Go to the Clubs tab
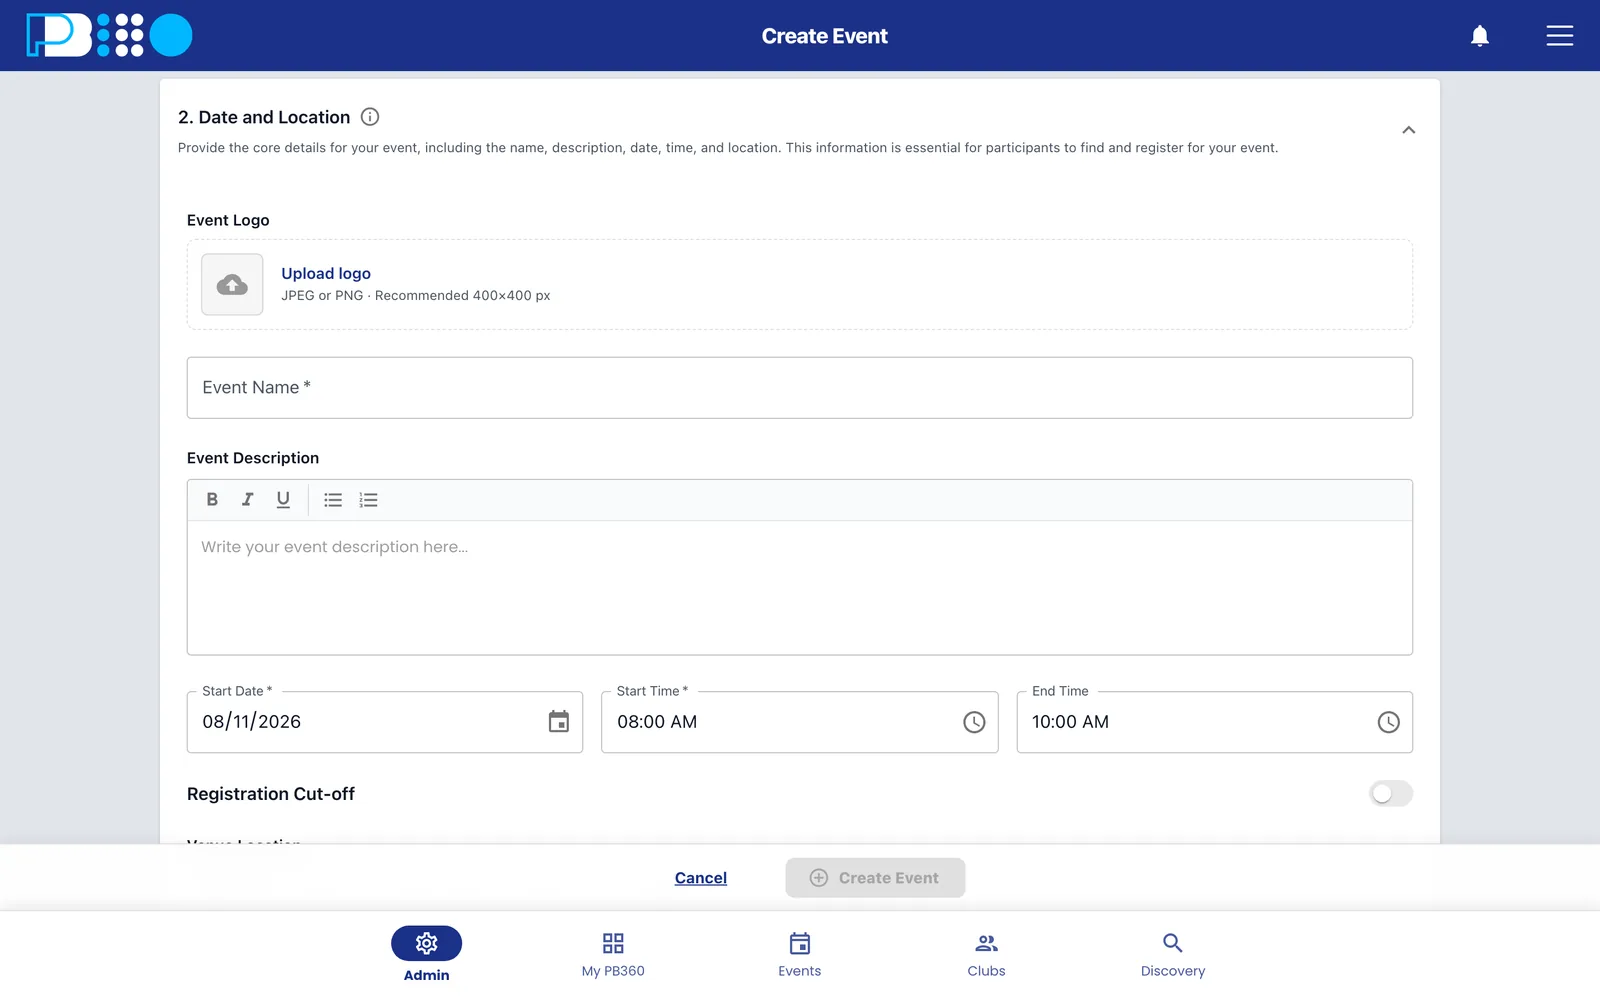Image resolution: width=1600 pixels, height=1000 pixels. 986,955
